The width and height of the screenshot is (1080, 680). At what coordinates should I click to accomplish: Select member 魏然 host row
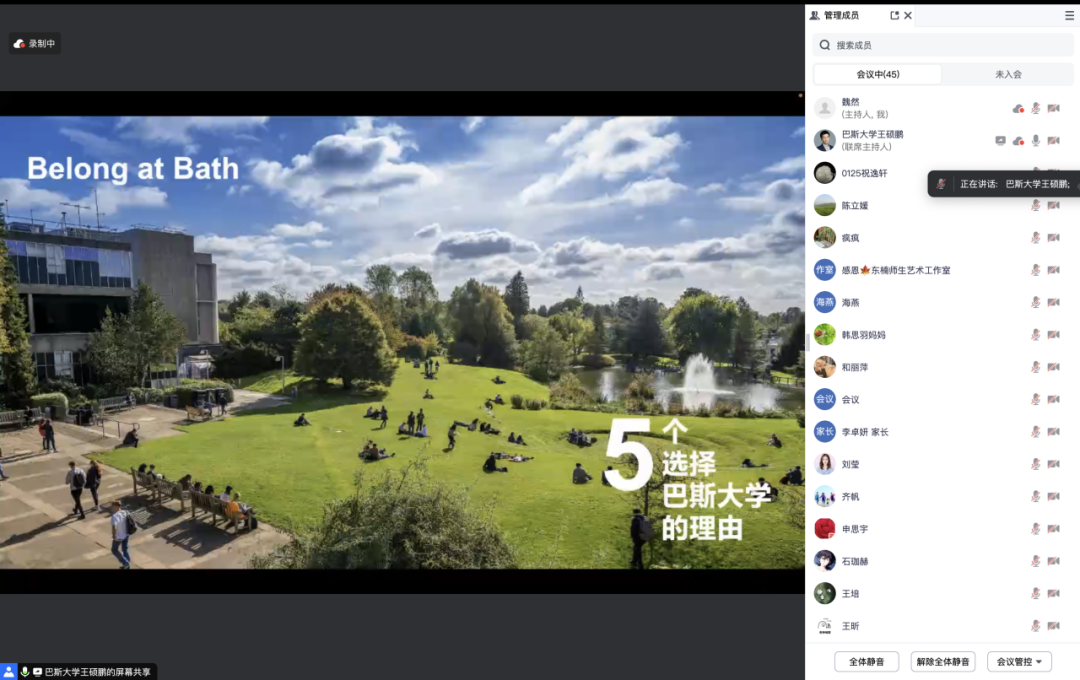942,108
